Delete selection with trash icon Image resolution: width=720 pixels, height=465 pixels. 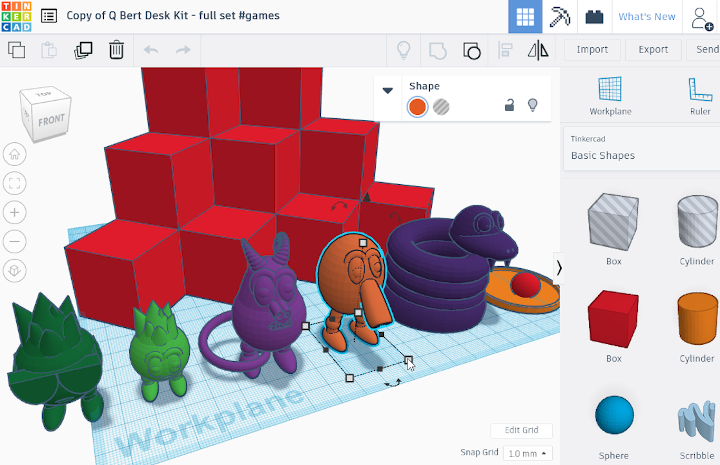point(116,50)
